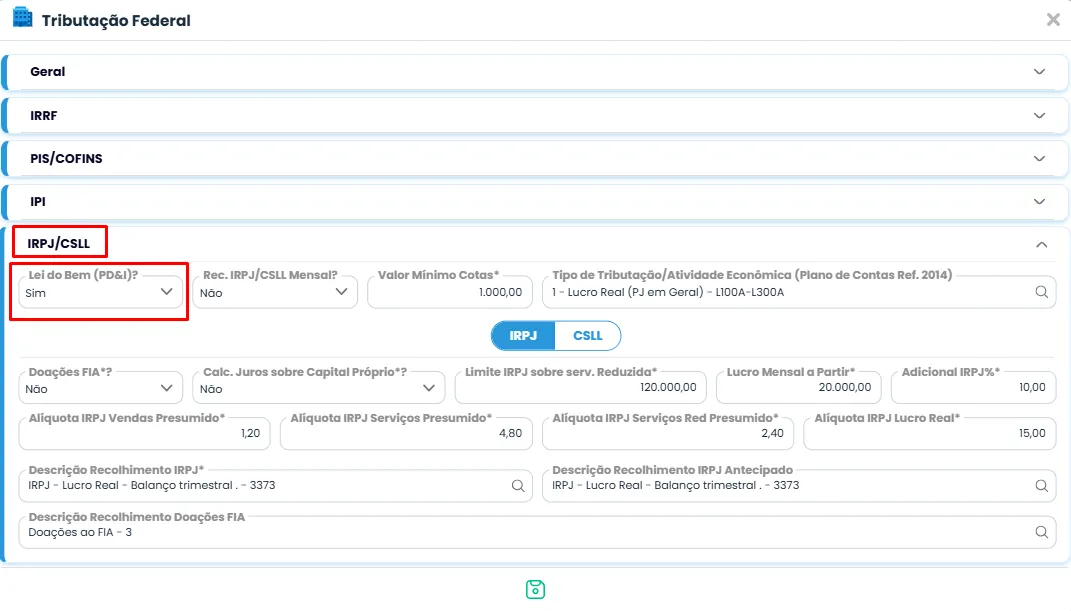Expand the PIS/COFINS section

tap(536, 158)
